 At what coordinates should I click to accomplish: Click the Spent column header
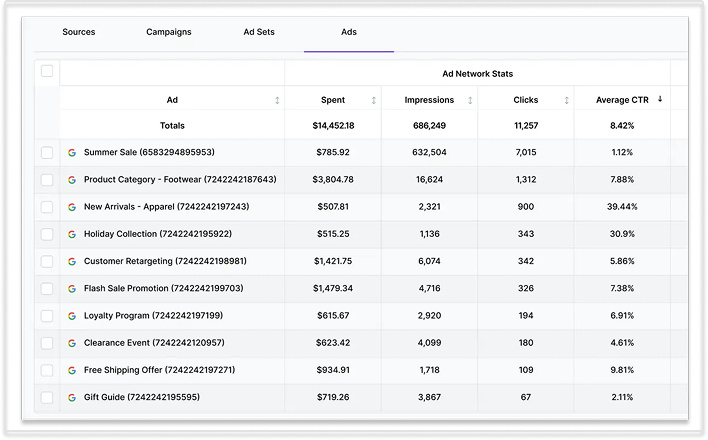tap(333, 100)
